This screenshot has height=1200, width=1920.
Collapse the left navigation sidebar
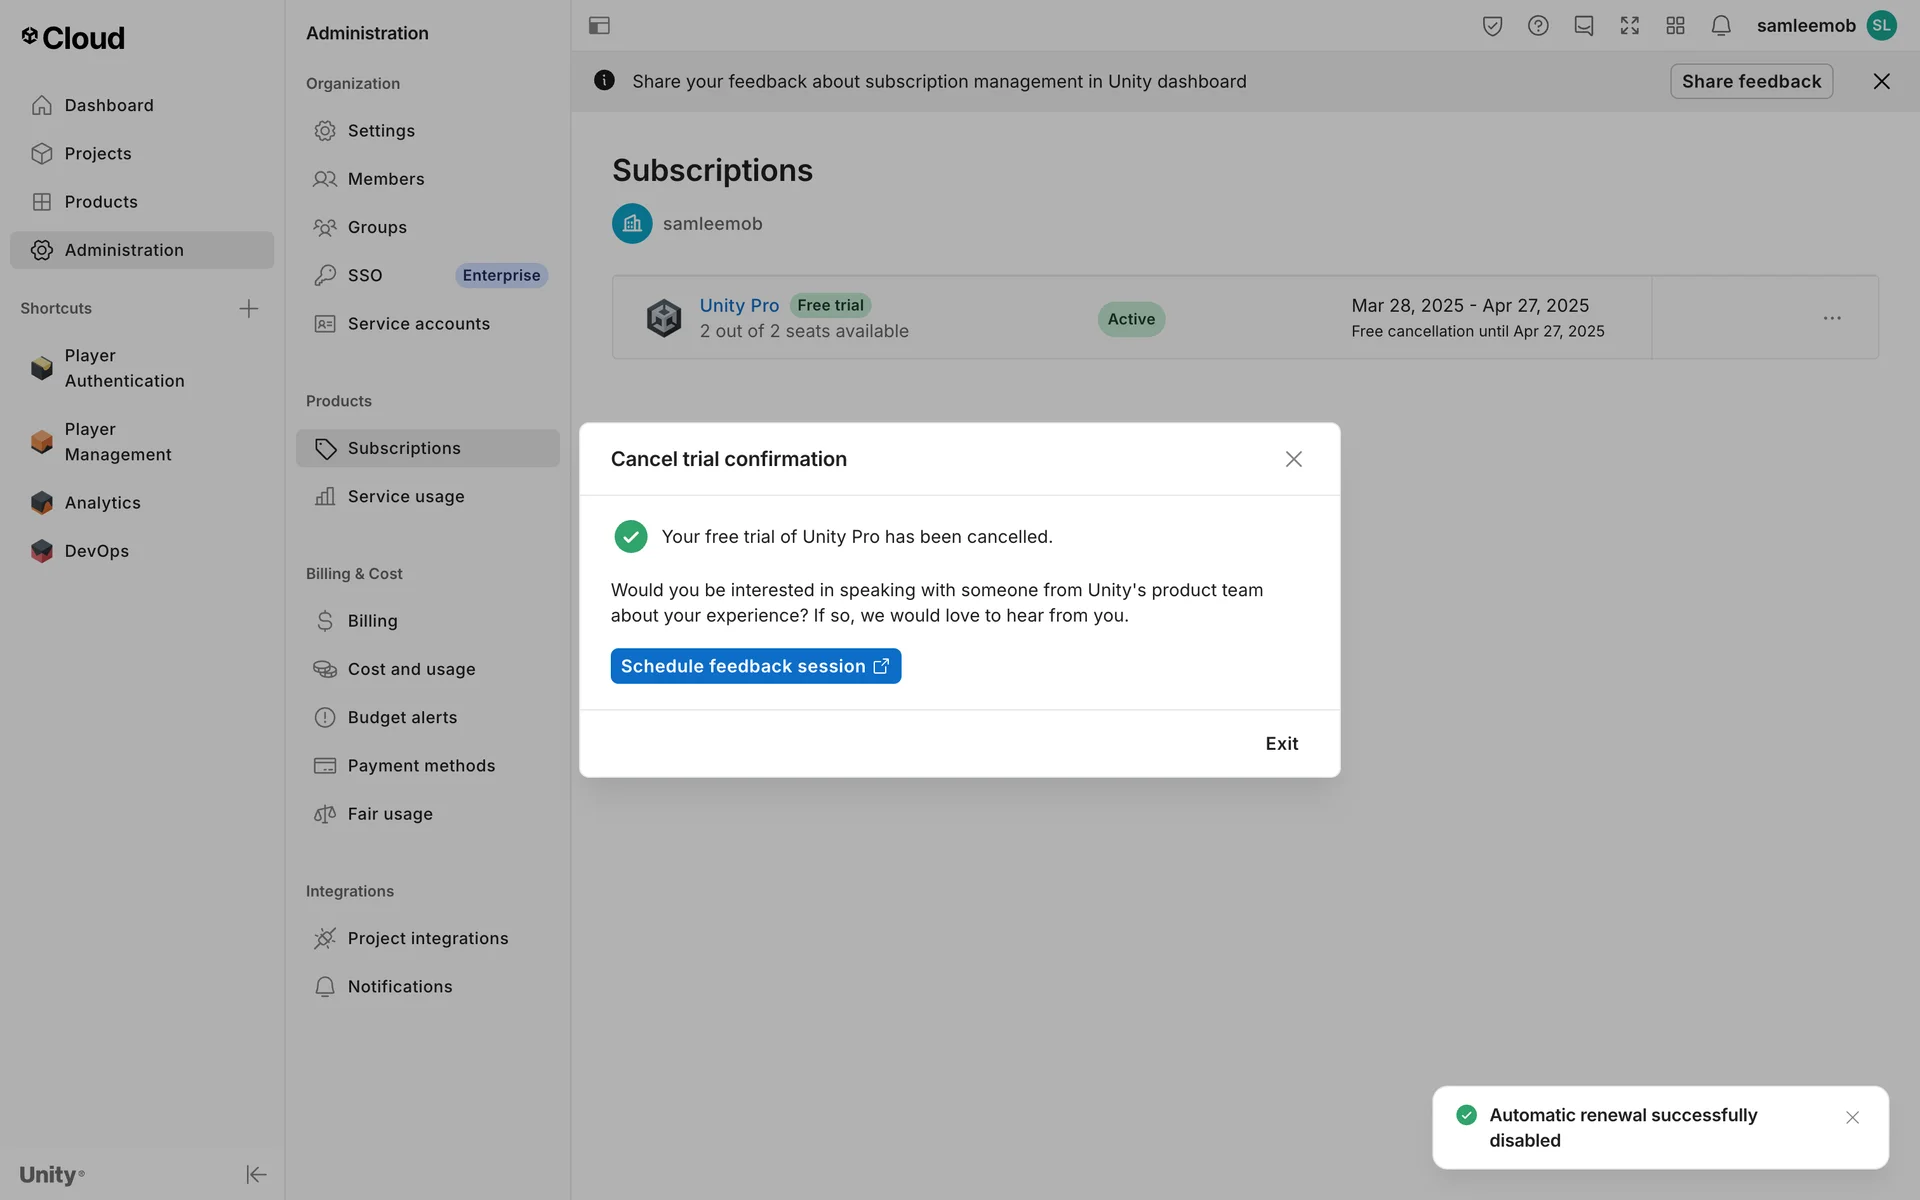pyautogui.click(x=256, y=1174)
